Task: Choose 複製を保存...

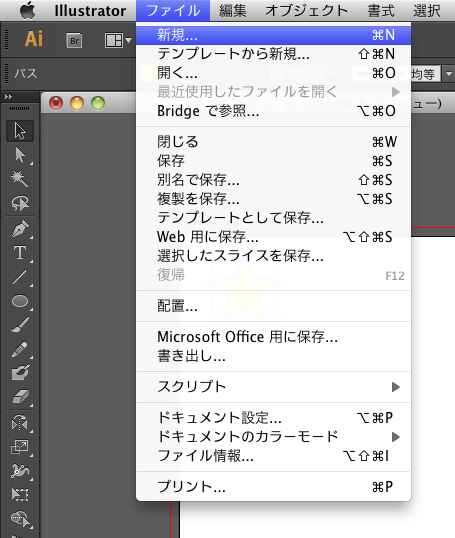Action: pos(274,198)
